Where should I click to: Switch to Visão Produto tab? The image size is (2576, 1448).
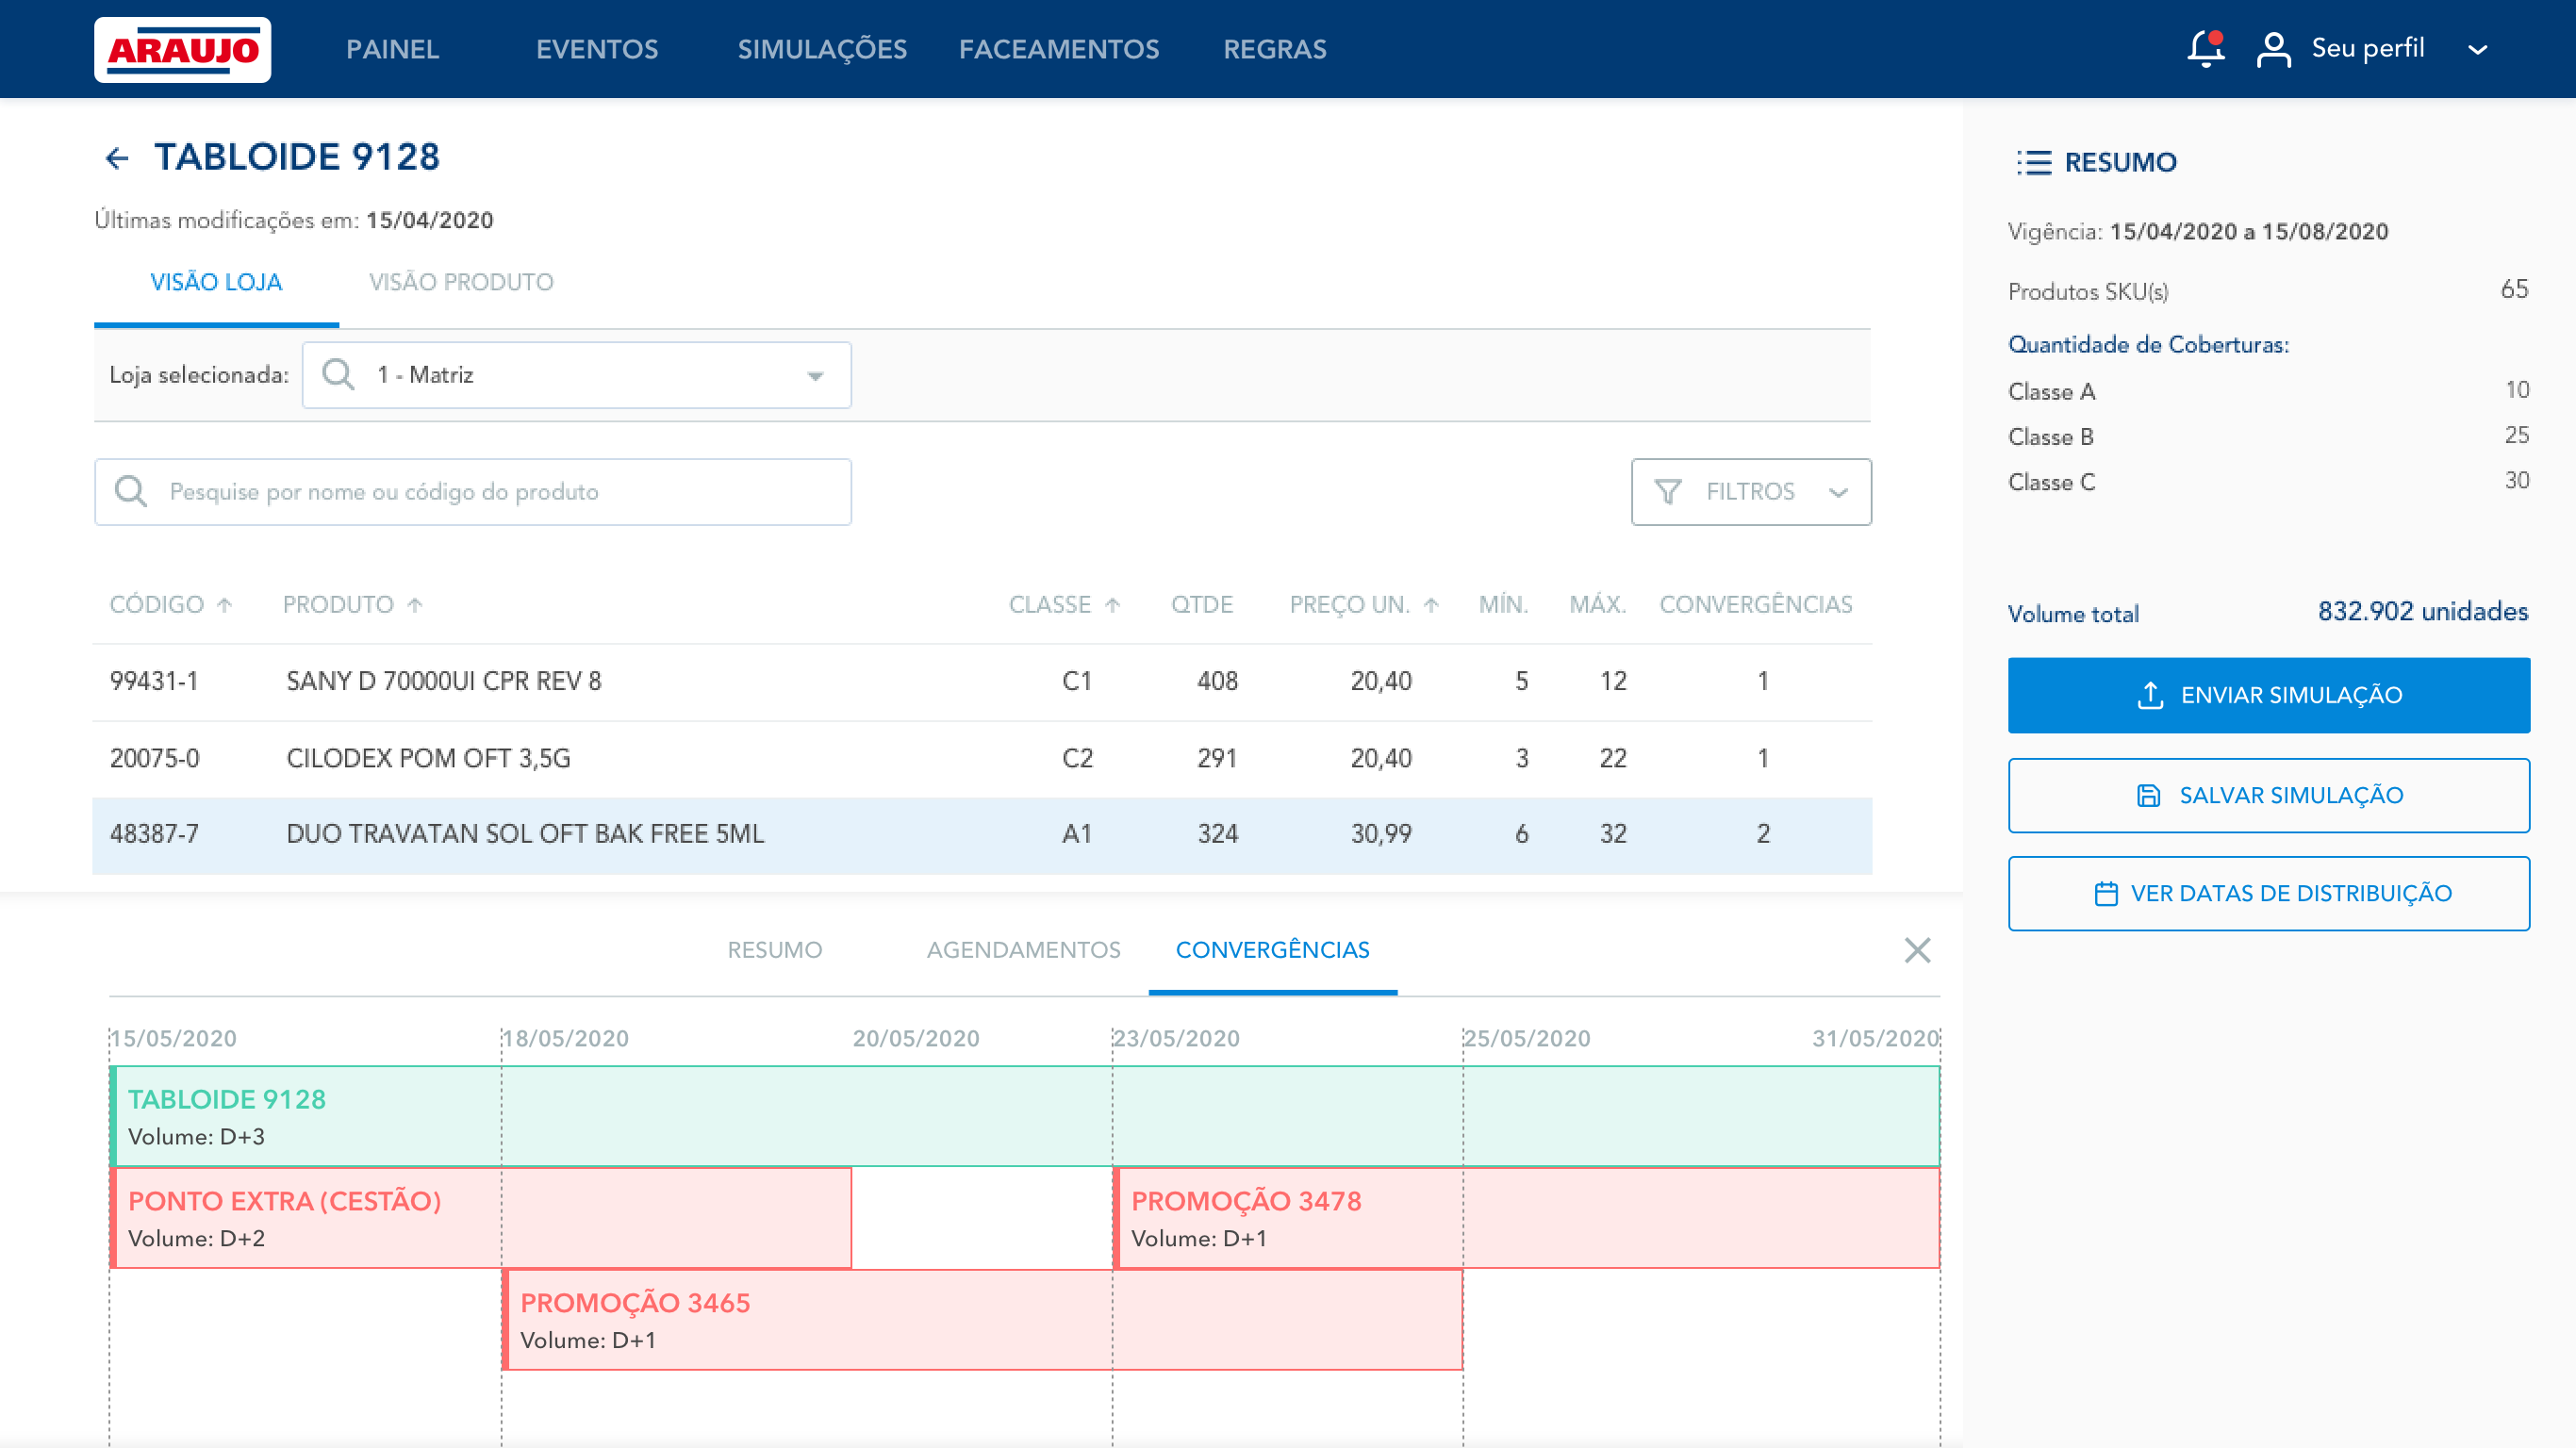(461, 283)
